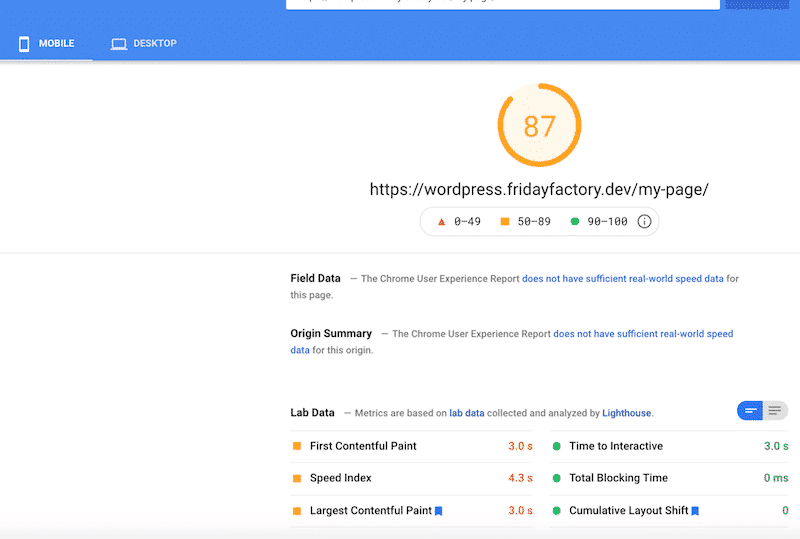Follow the Lighthouse link
Image resolution: width=800 pixels, height=539 pixels.
[627, 413]
